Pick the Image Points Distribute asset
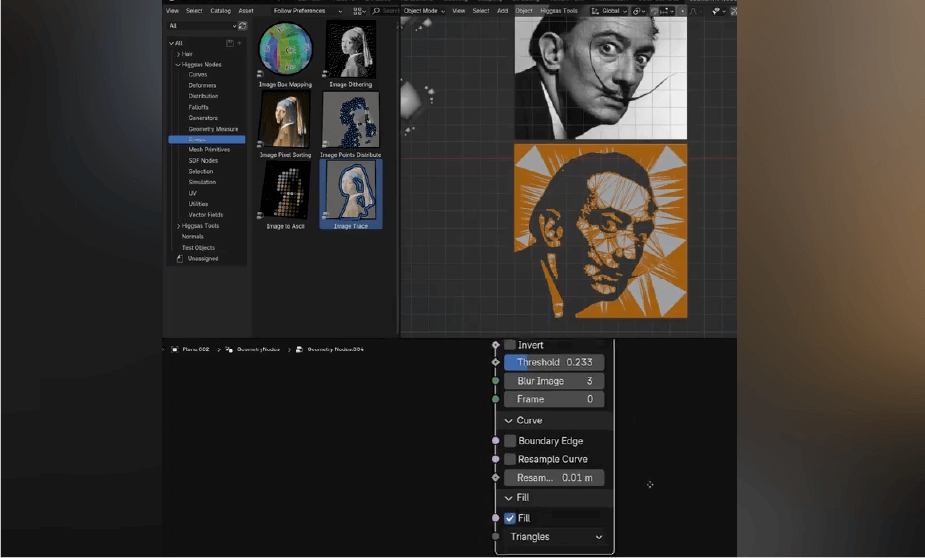This screenshot has width=925, height=558. pos(350,120)
